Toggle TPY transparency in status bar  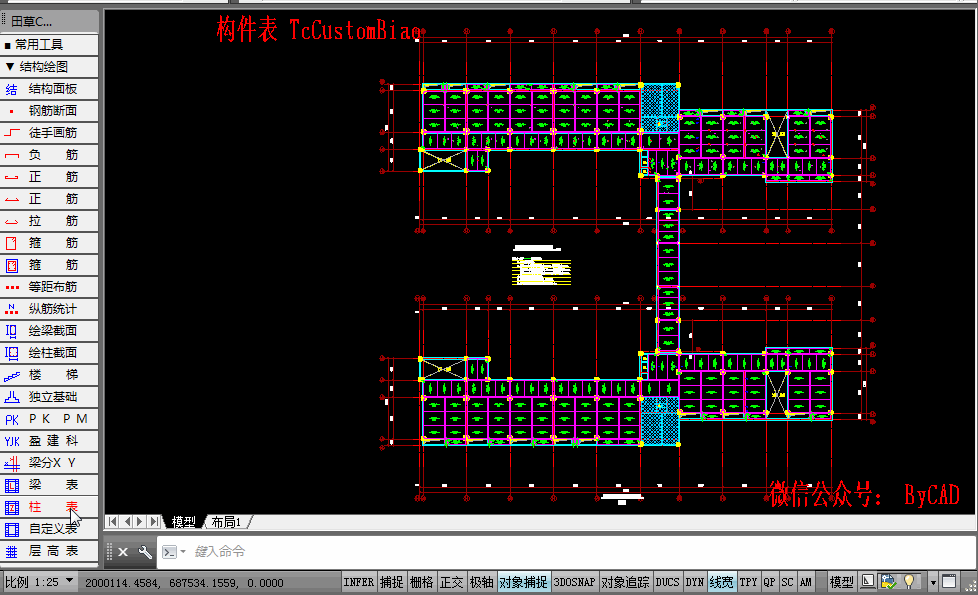coord(748,582)
